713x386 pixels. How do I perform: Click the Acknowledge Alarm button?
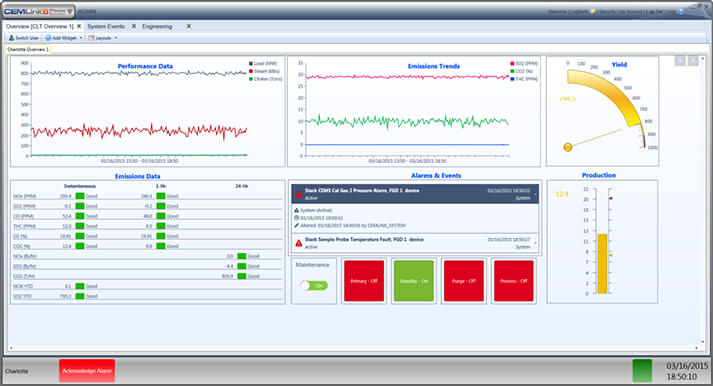tap(87, 371)
